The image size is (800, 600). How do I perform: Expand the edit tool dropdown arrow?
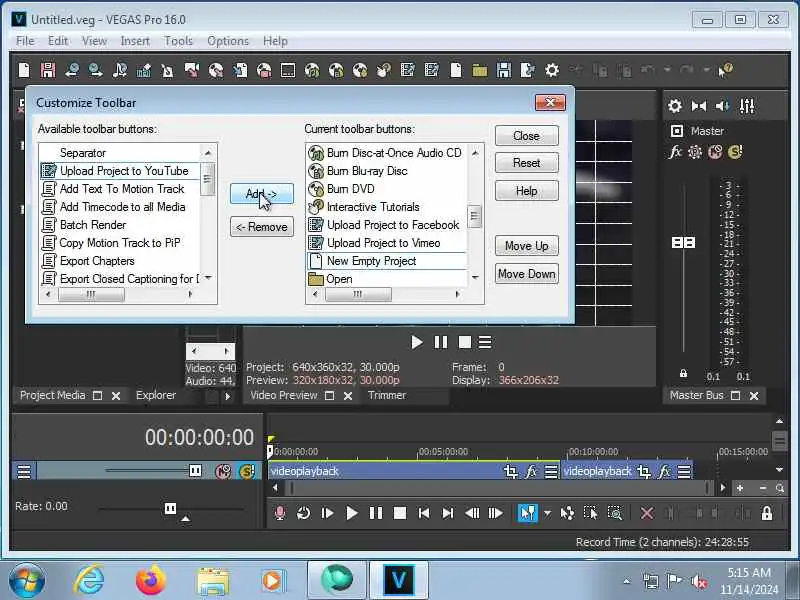[547, 513]
